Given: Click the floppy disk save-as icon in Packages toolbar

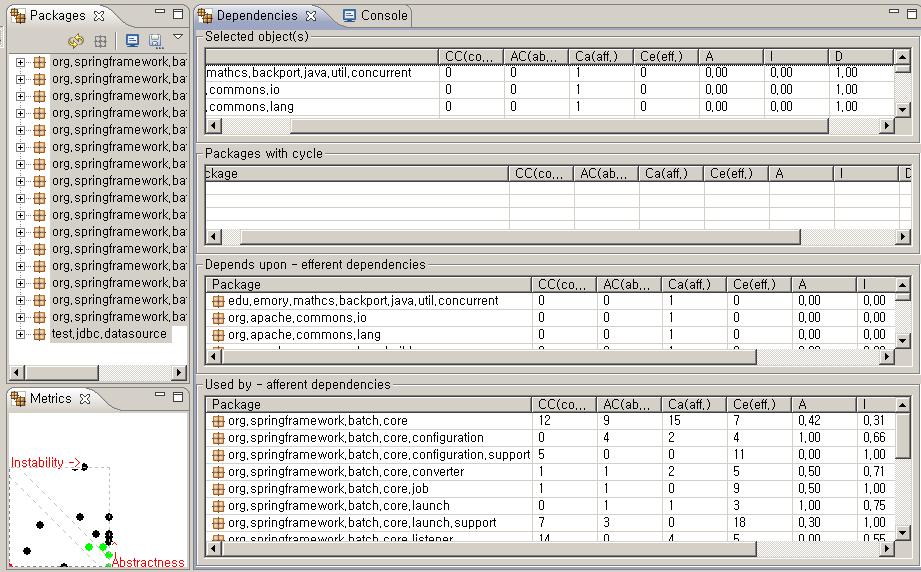Looking at the screenshot, I should tap(155, 41).
